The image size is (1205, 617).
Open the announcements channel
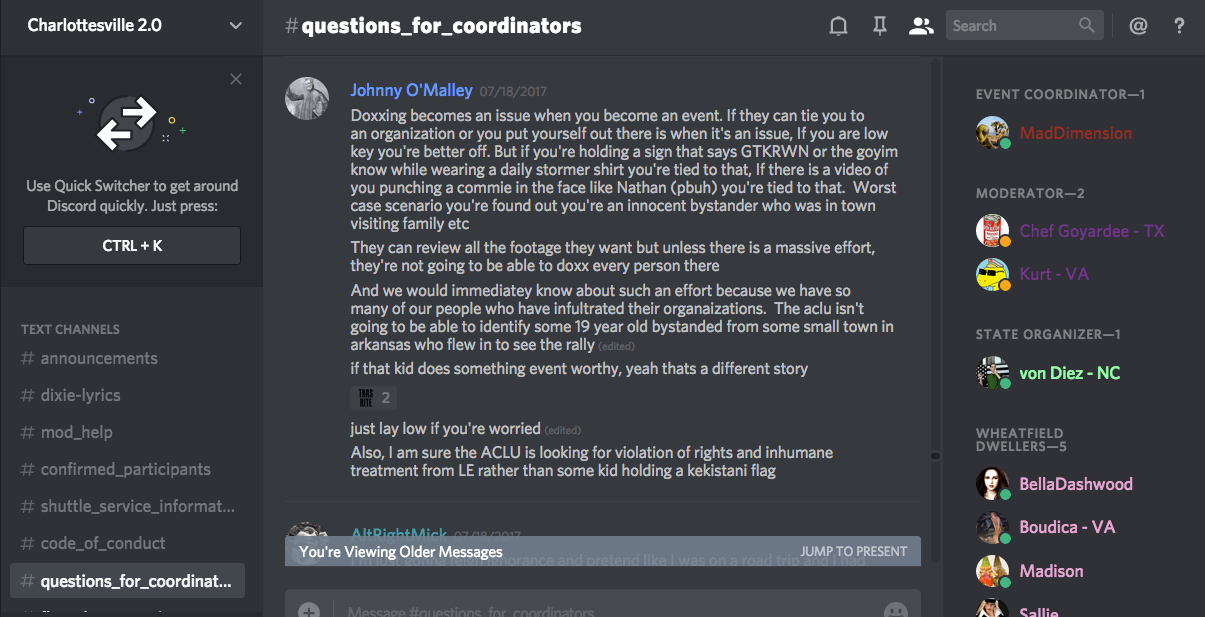(x=99, y=358)
